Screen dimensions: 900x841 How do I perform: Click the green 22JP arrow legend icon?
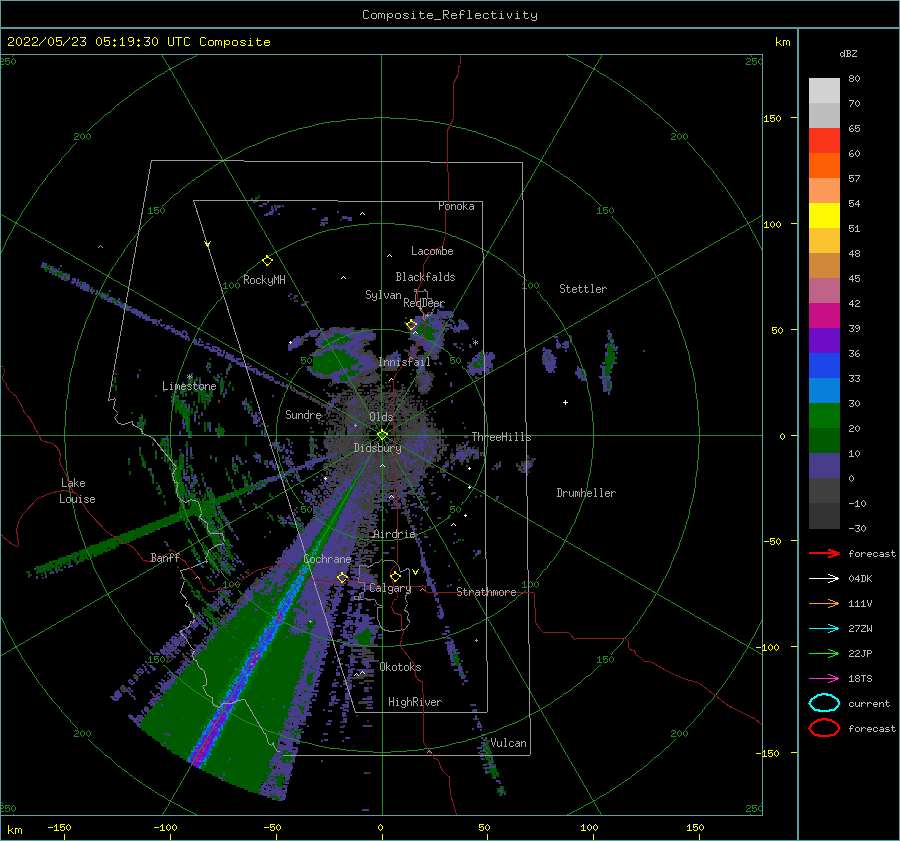pos(824,653)
